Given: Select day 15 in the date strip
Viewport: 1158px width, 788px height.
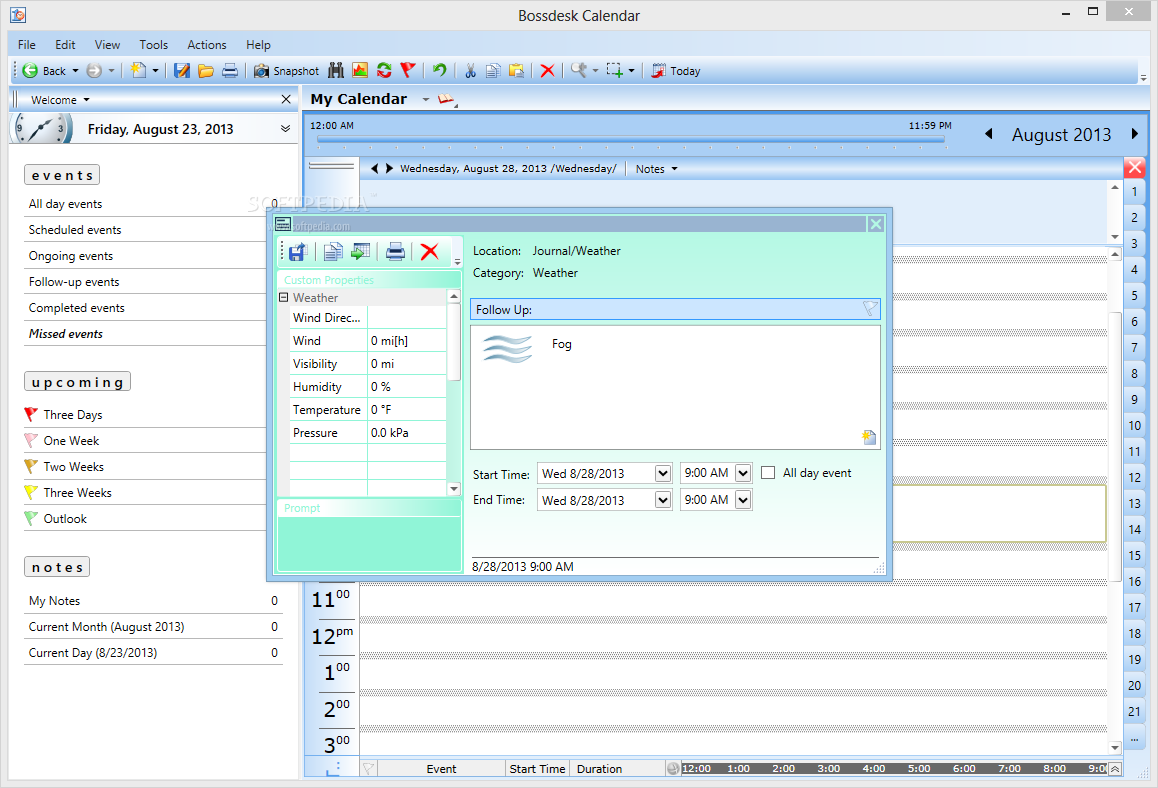Looking at the screenshot, I should tap(1134, 555).
